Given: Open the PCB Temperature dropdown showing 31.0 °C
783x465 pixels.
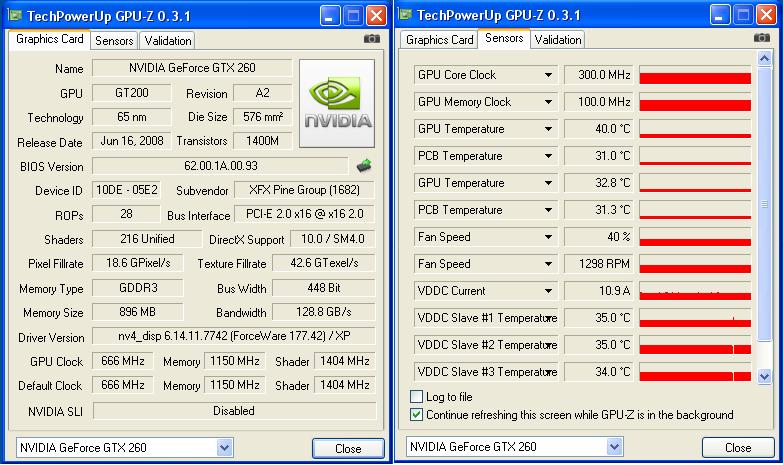Looking at the screenshot, I should (x=548, y=156).
